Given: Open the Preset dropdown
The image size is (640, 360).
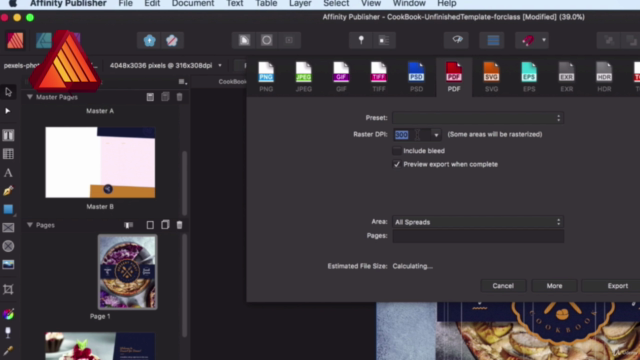Looking at the screenshot, I should tap(478, 118).
